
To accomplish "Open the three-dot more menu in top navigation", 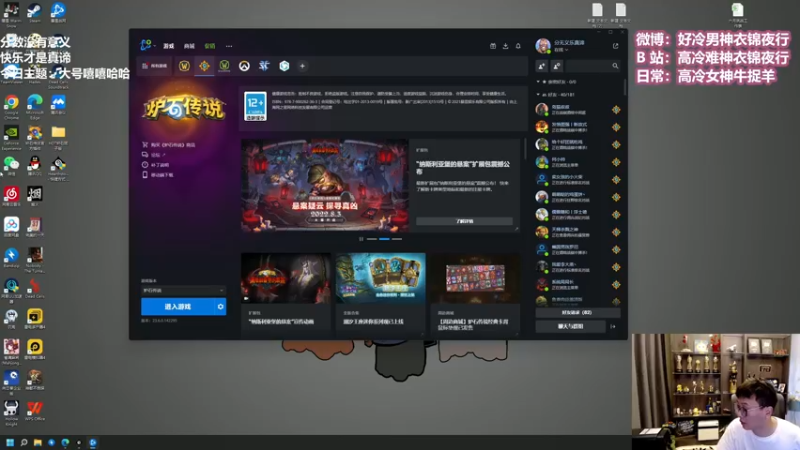I will [229, 46].
